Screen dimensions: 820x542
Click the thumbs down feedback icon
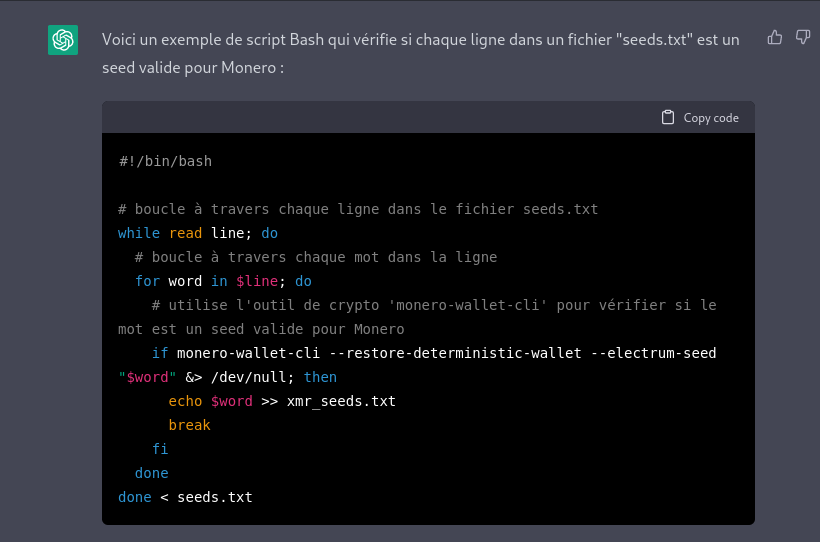click(803, 37)
